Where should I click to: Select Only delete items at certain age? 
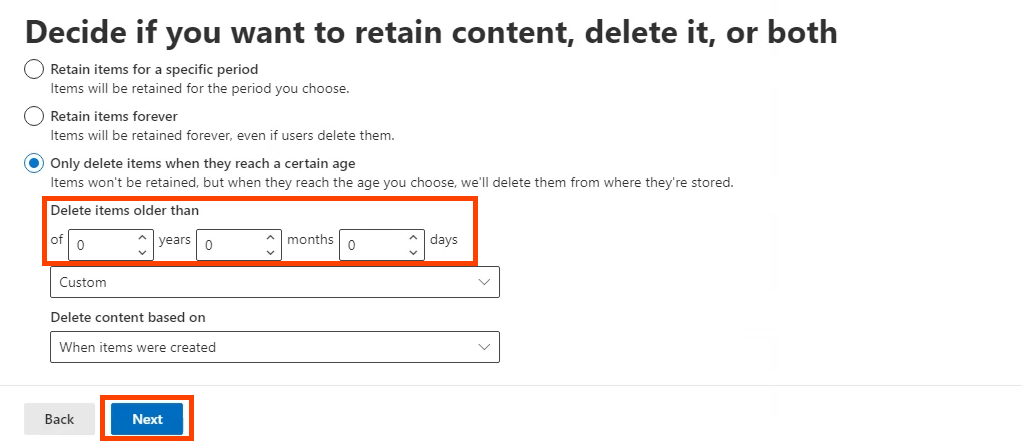tap(34, 163)
